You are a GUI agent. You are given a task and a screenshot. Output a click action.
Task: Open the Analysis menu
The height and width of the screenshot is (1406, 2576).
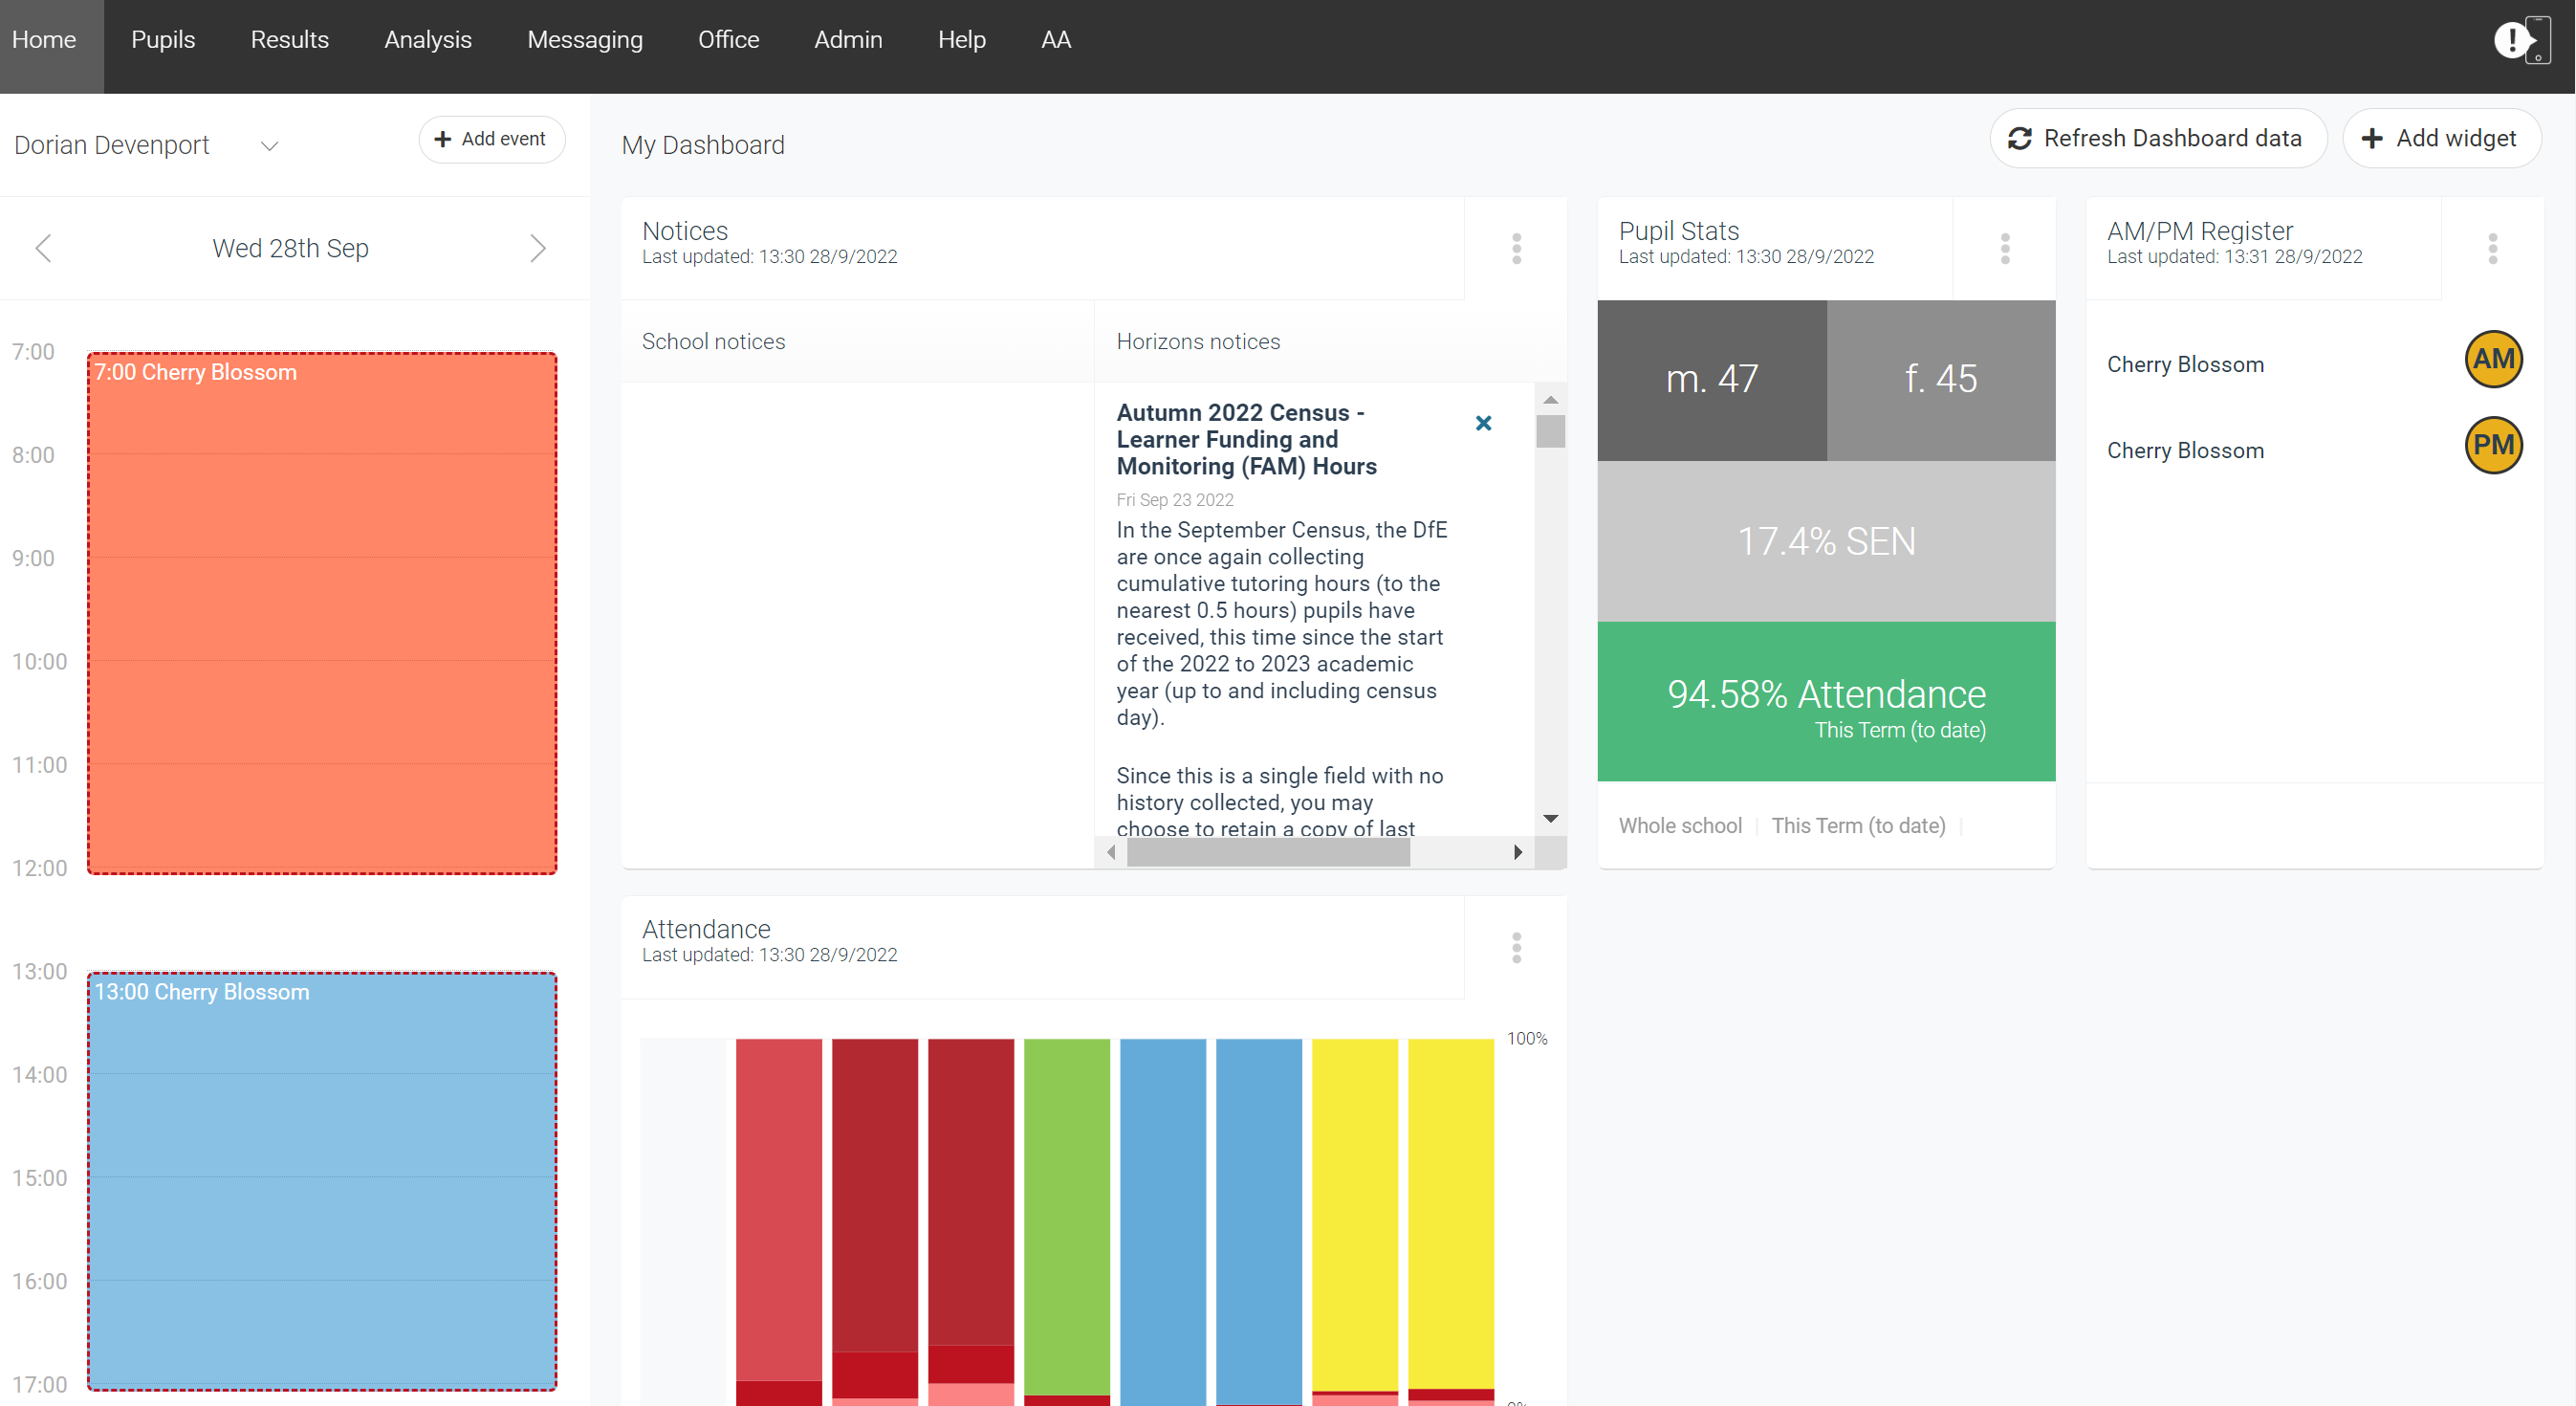[x=427, y=40]
